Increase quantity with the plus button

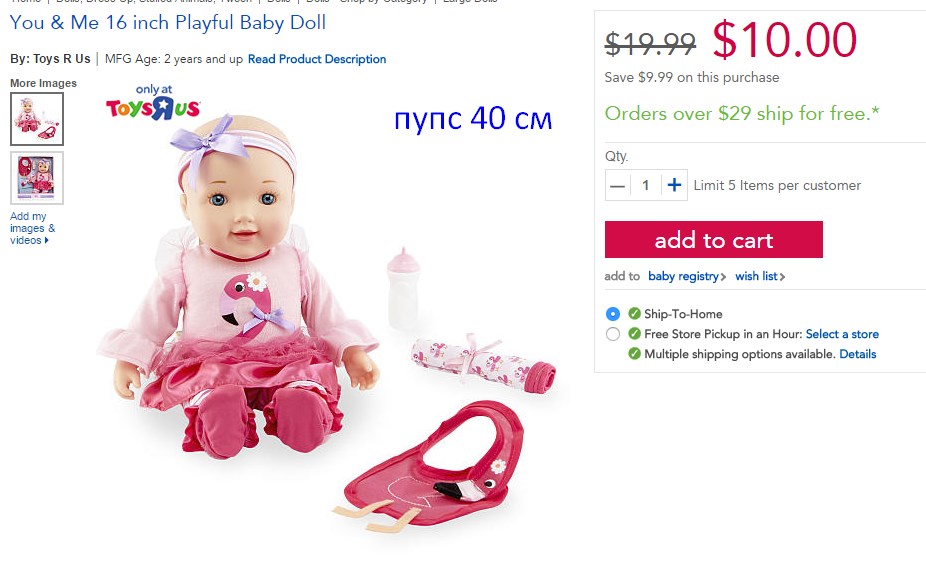click(674, 185)
